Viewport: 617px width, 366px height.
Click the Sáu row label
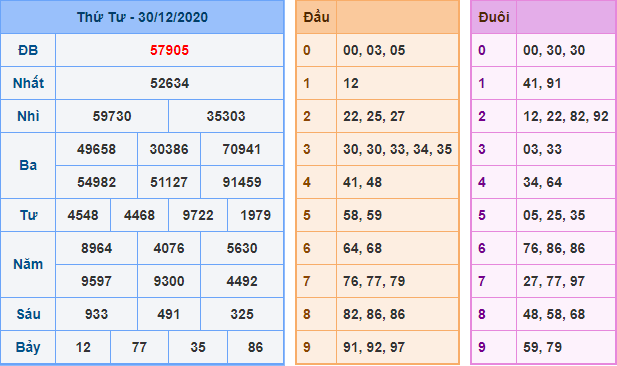click(x=28, y=314)
